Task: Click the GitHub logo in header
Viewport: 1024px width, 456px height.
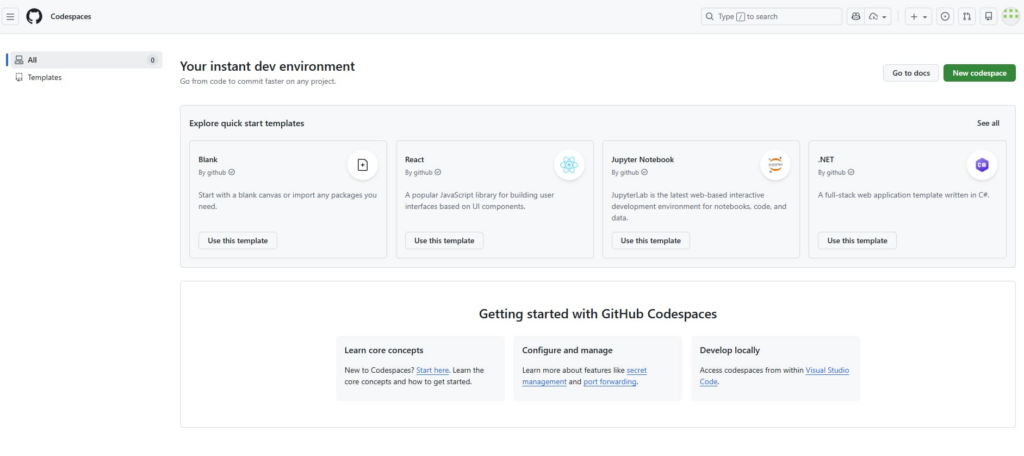Action: tap(34, 16)
